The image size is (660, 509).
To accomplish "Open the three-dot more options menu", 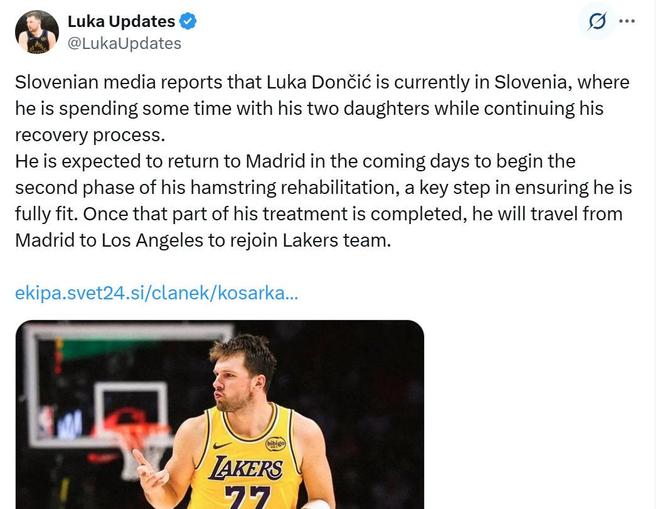I will pos(627,21).
